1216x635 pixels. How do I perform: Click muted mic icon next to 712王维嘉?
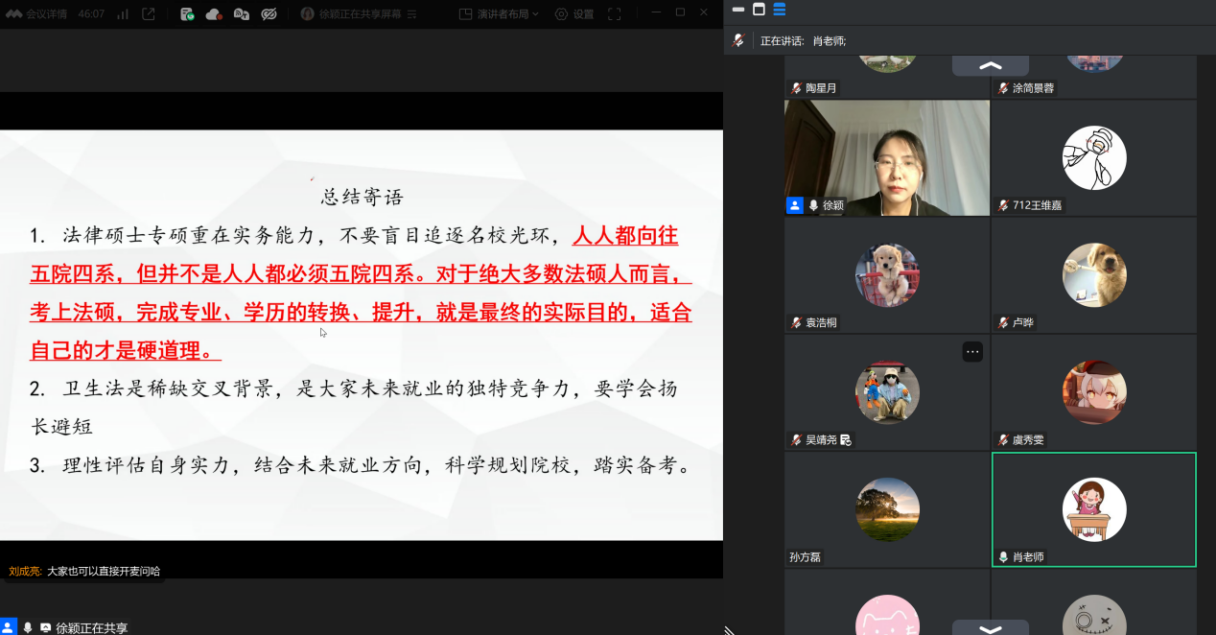[1003, 205]
